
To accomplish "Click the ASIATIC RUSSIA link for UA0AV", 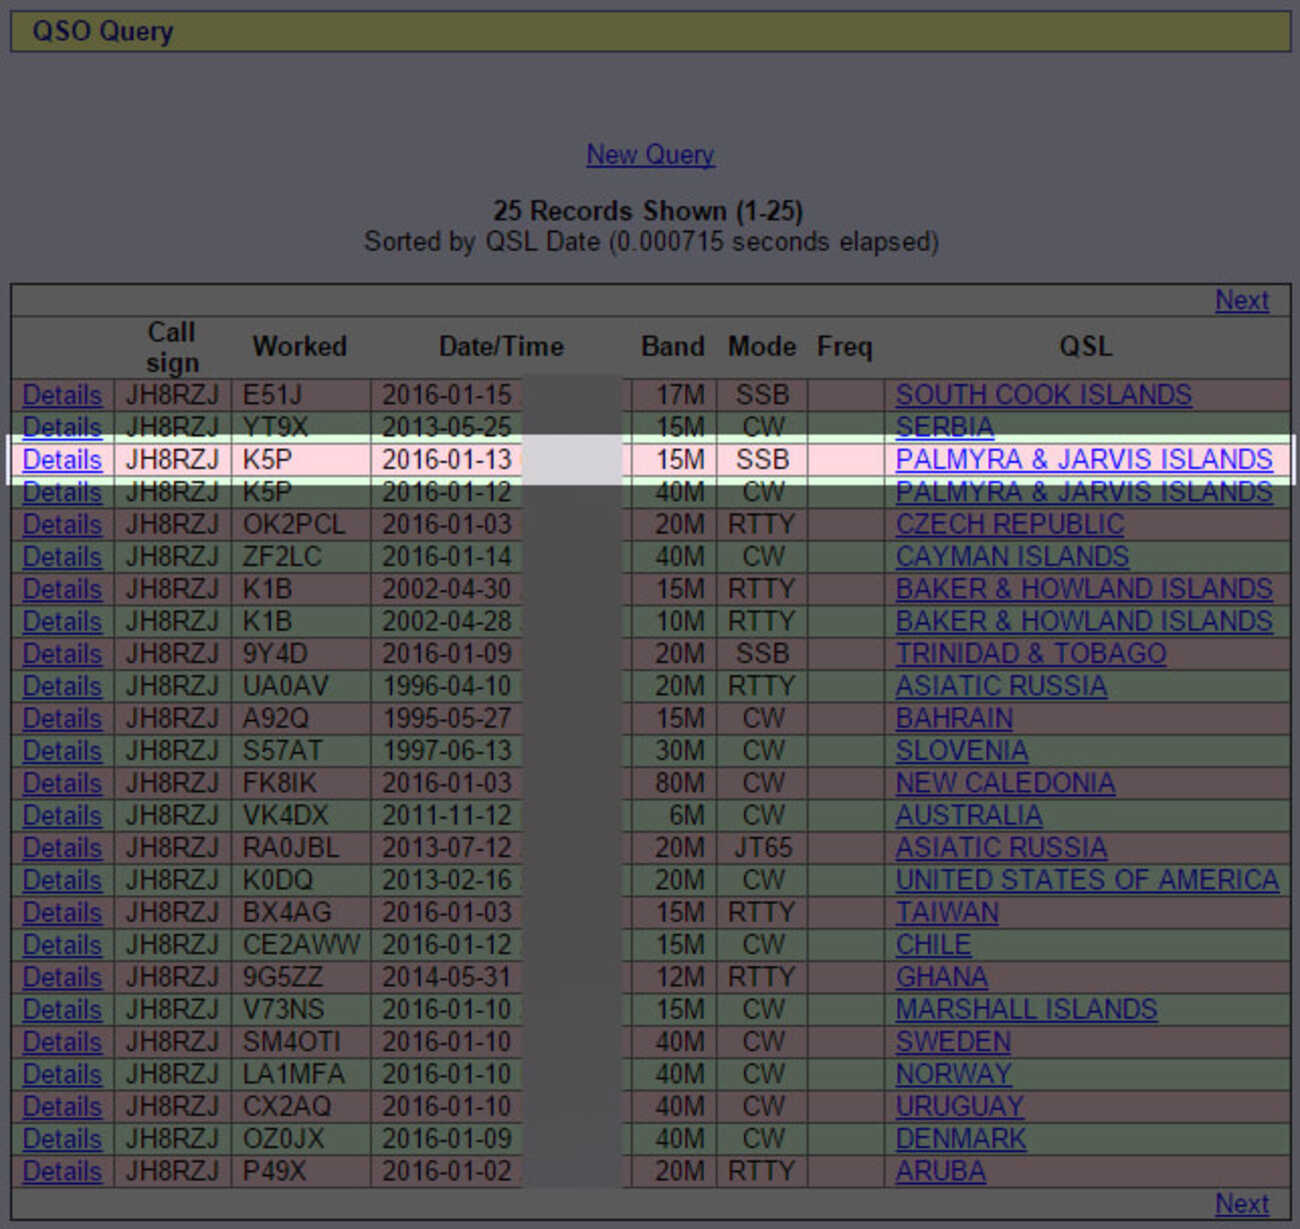I will point(1001,686).
